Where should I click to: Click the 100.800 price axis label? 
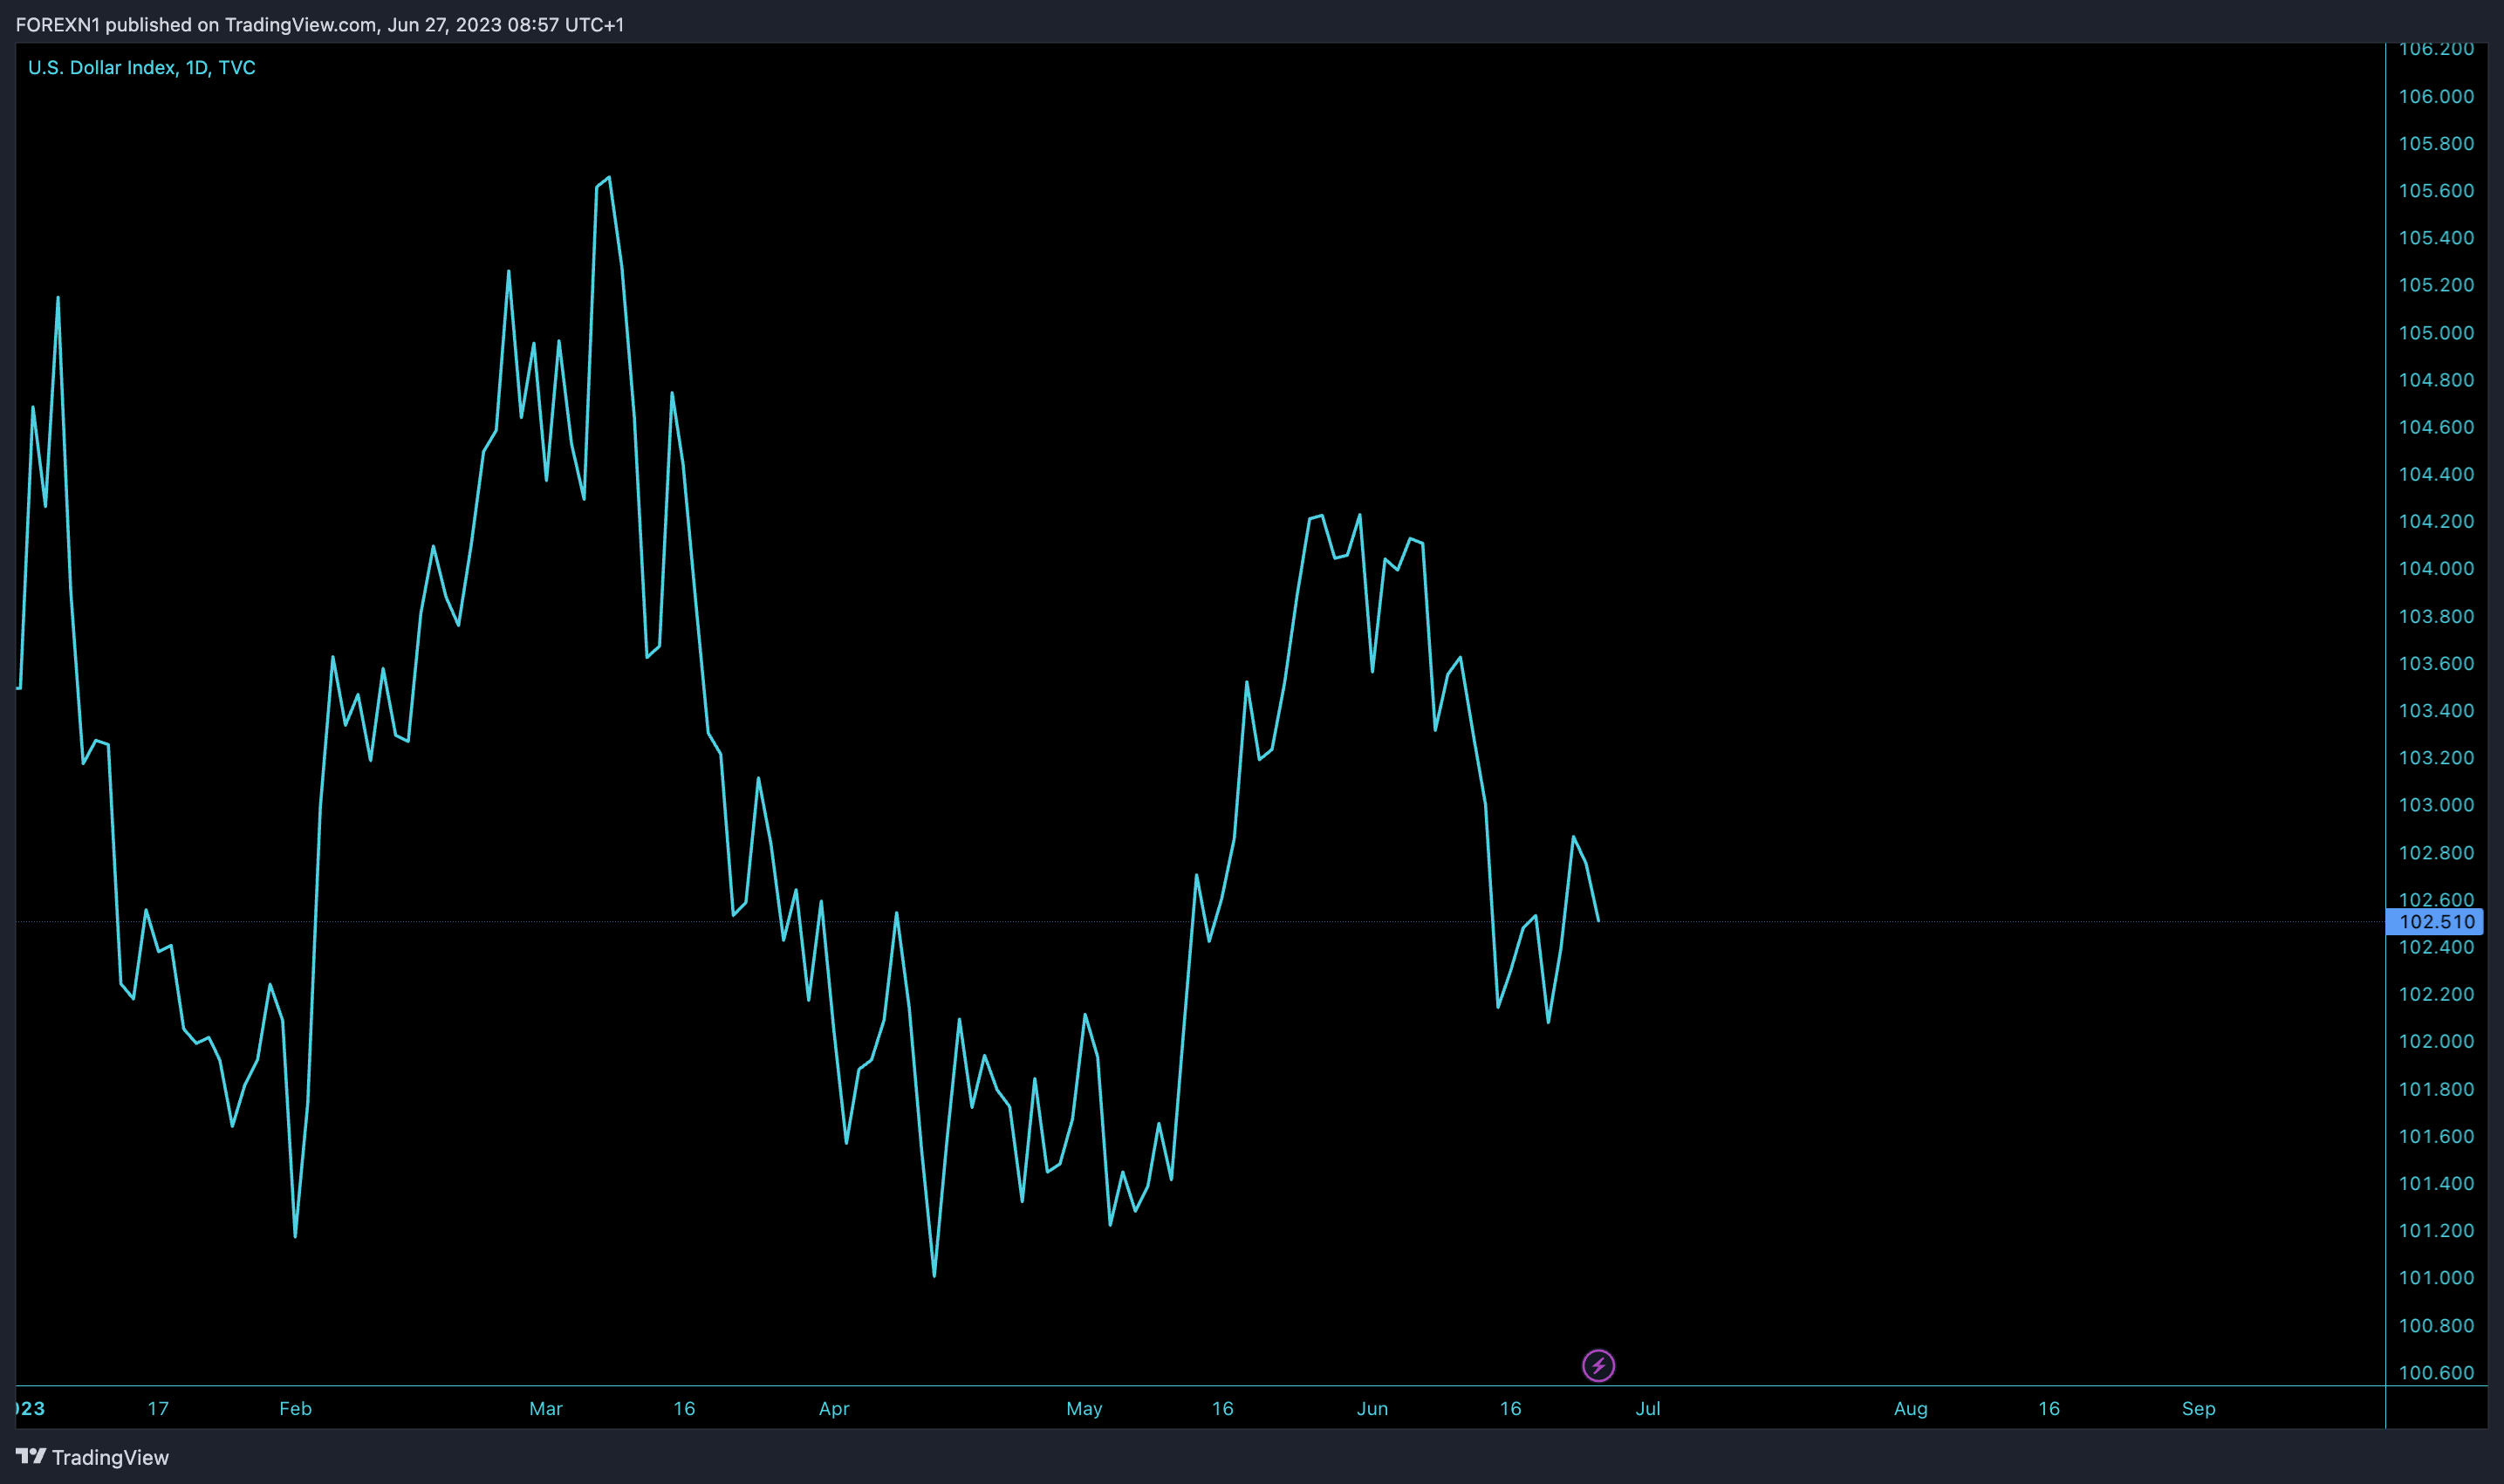click(x=2436, y=1325)
